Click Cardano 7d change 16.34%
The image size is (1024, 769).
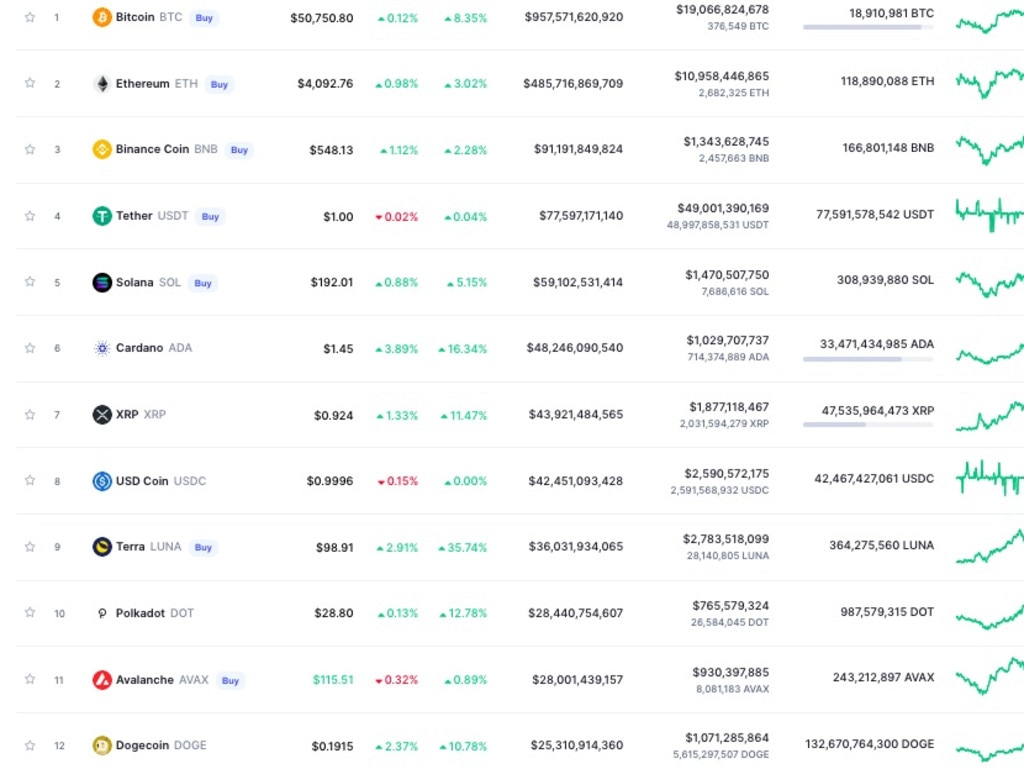(x=463, y=349)
